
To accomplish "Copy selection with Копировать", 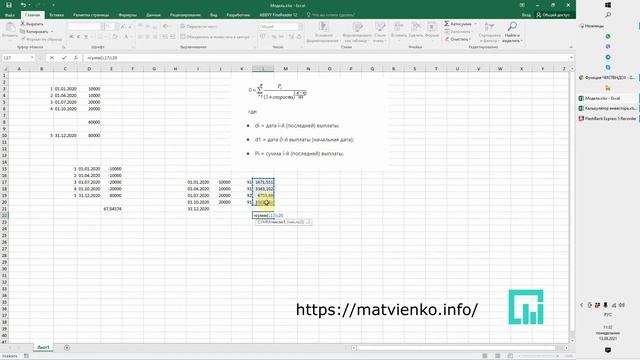I will click(x=34, y=31).
